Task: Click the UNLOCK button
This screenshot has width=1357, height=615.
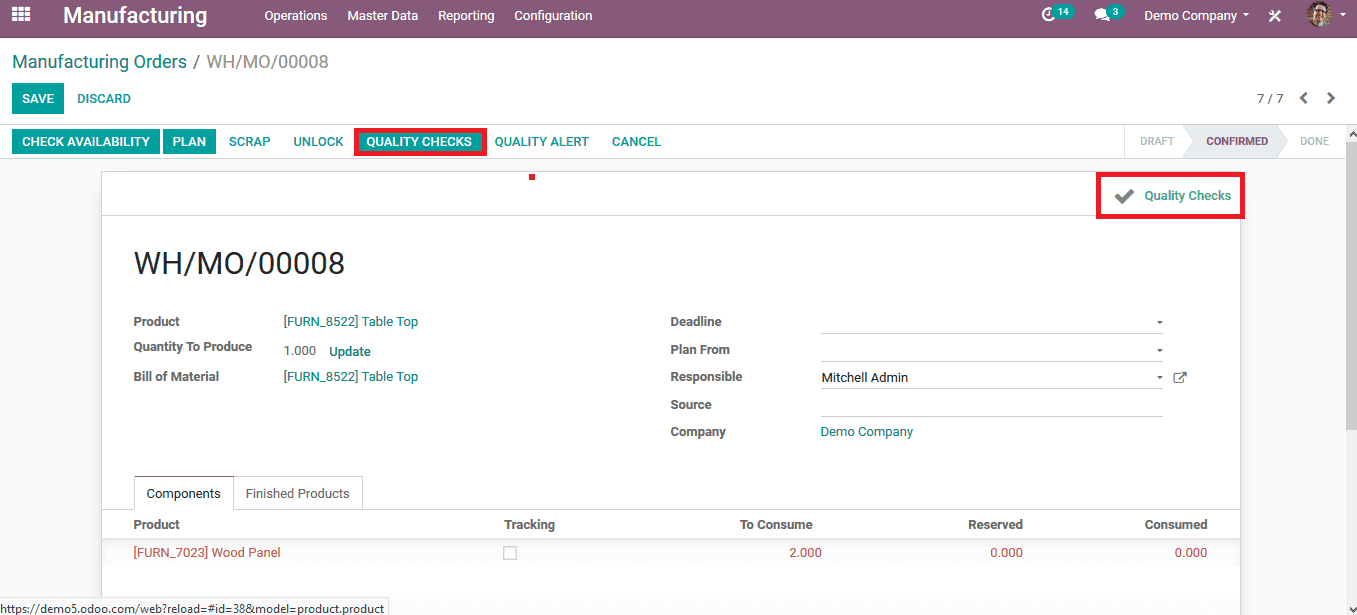Action: [x=318, y=142]
